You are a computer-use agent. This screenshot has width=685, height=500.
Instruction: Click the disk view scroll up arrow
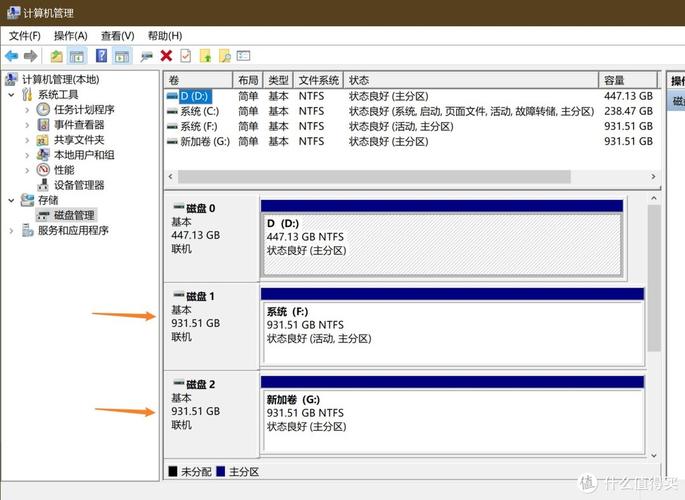coord(654,198)
